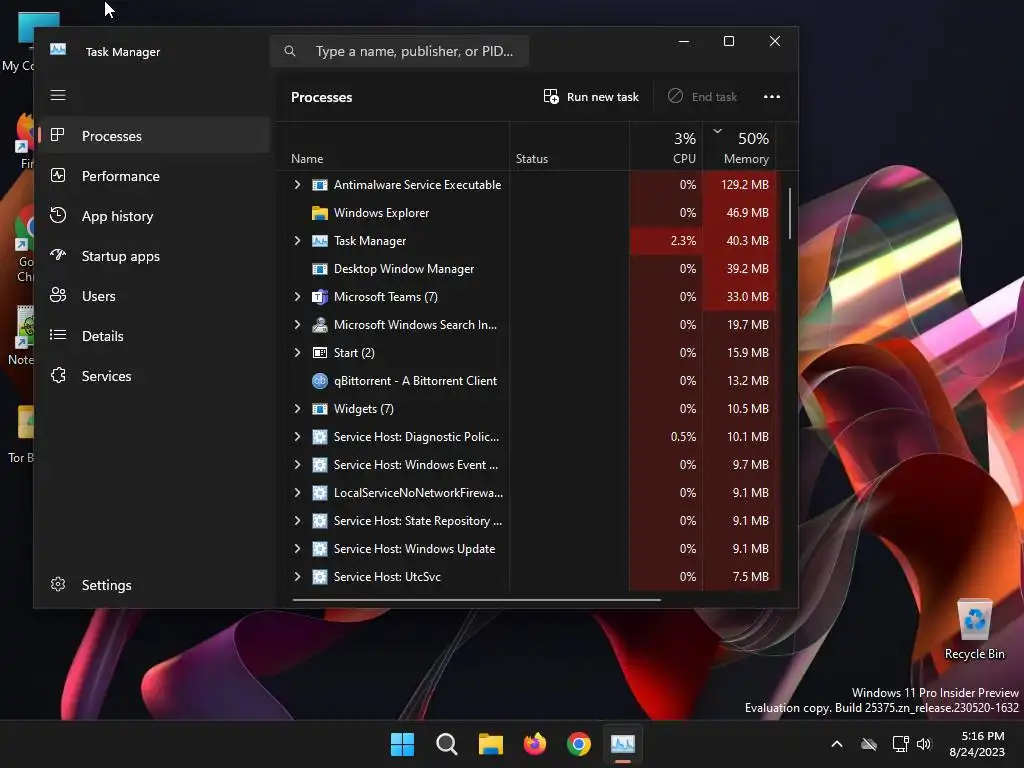Click the Settings gear icon

point(58,584)
